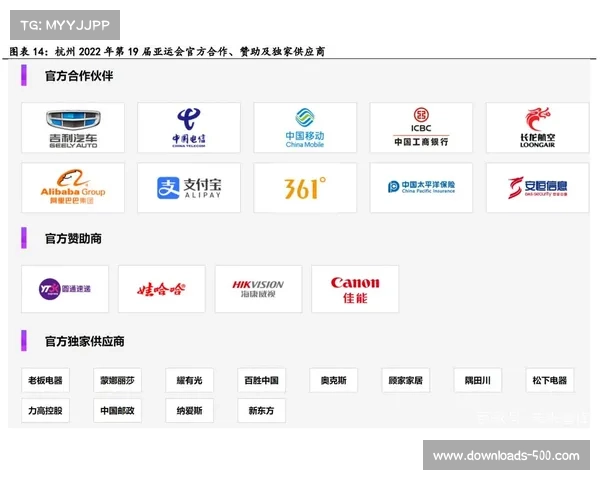Open the 中国邮政 supplier tile
The height and width of the screenshot is (480, 600).
117,410
